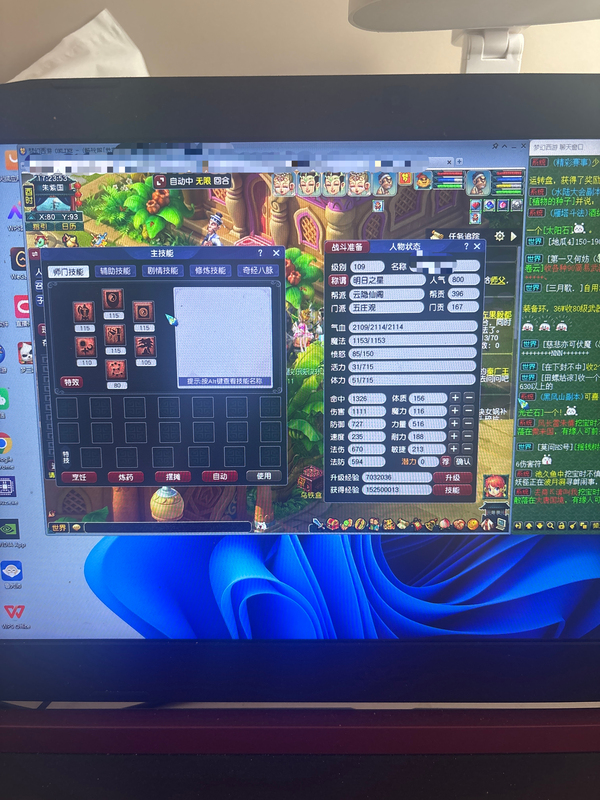Viewport: 600px width, 800px height.
Task: Select the skill icon labeled 110
Action: [x=85, y=346]
